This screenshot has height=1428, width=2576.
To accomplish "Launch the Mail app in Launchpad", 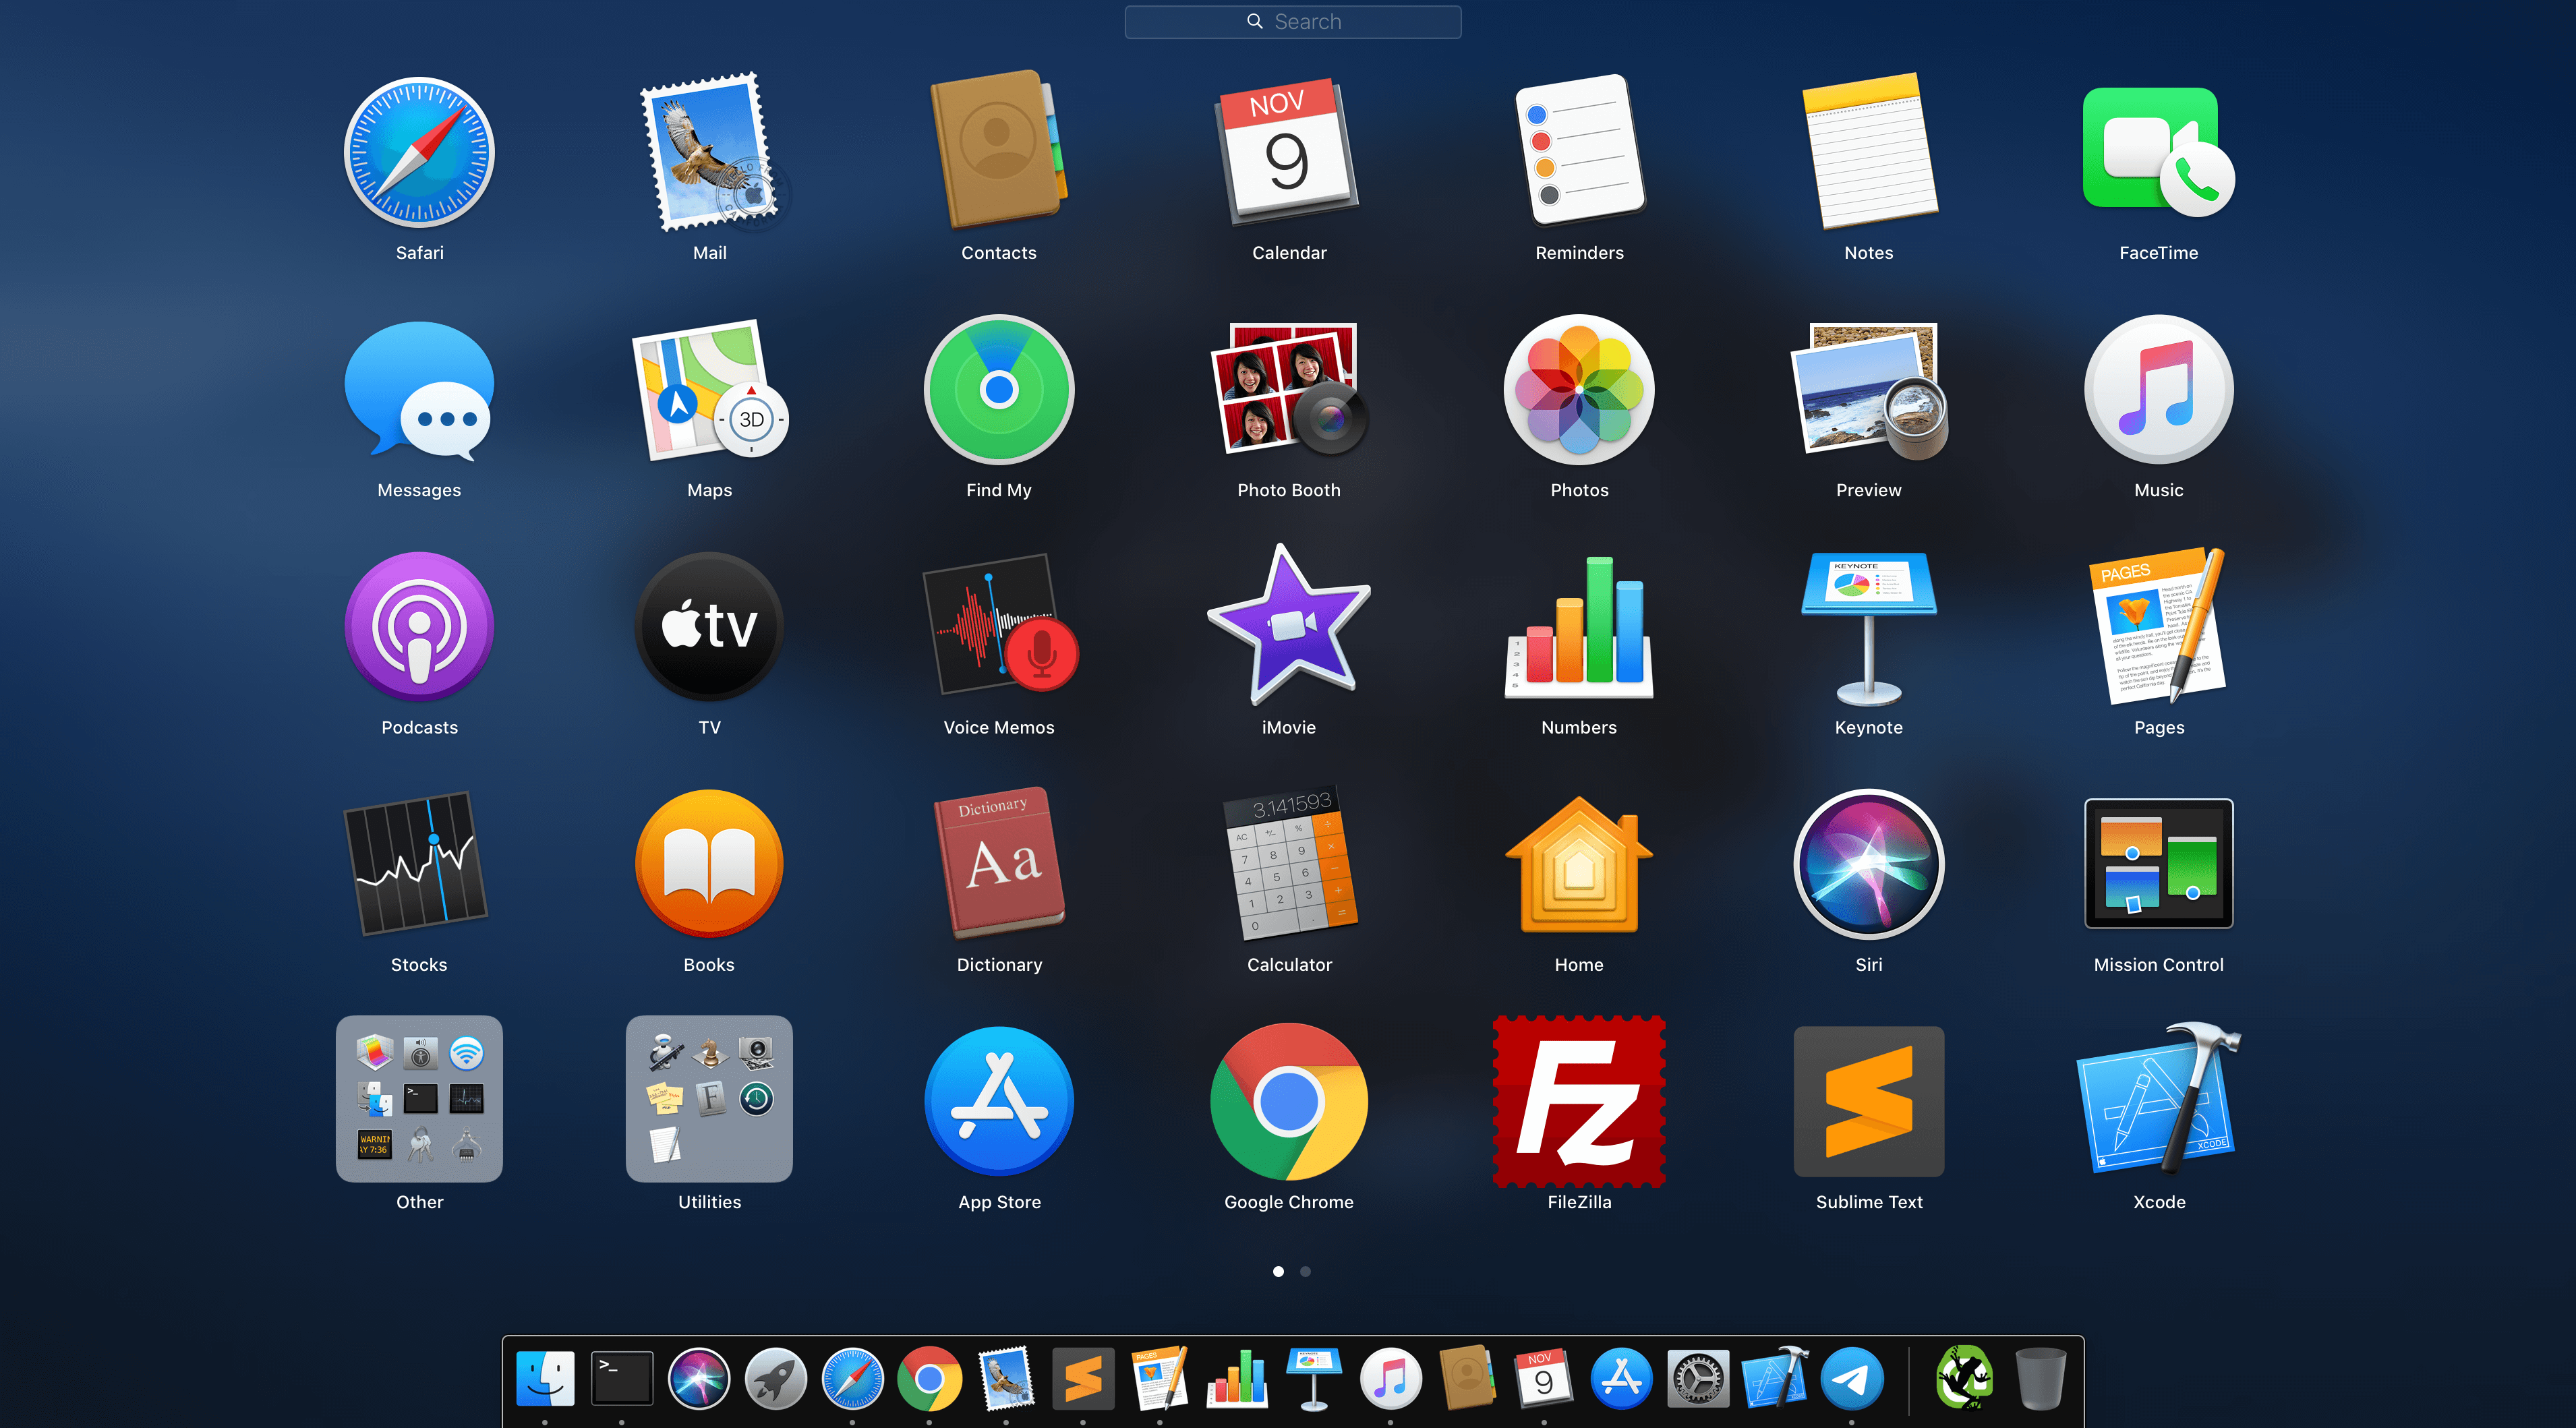I will click(x=710, y=152).
